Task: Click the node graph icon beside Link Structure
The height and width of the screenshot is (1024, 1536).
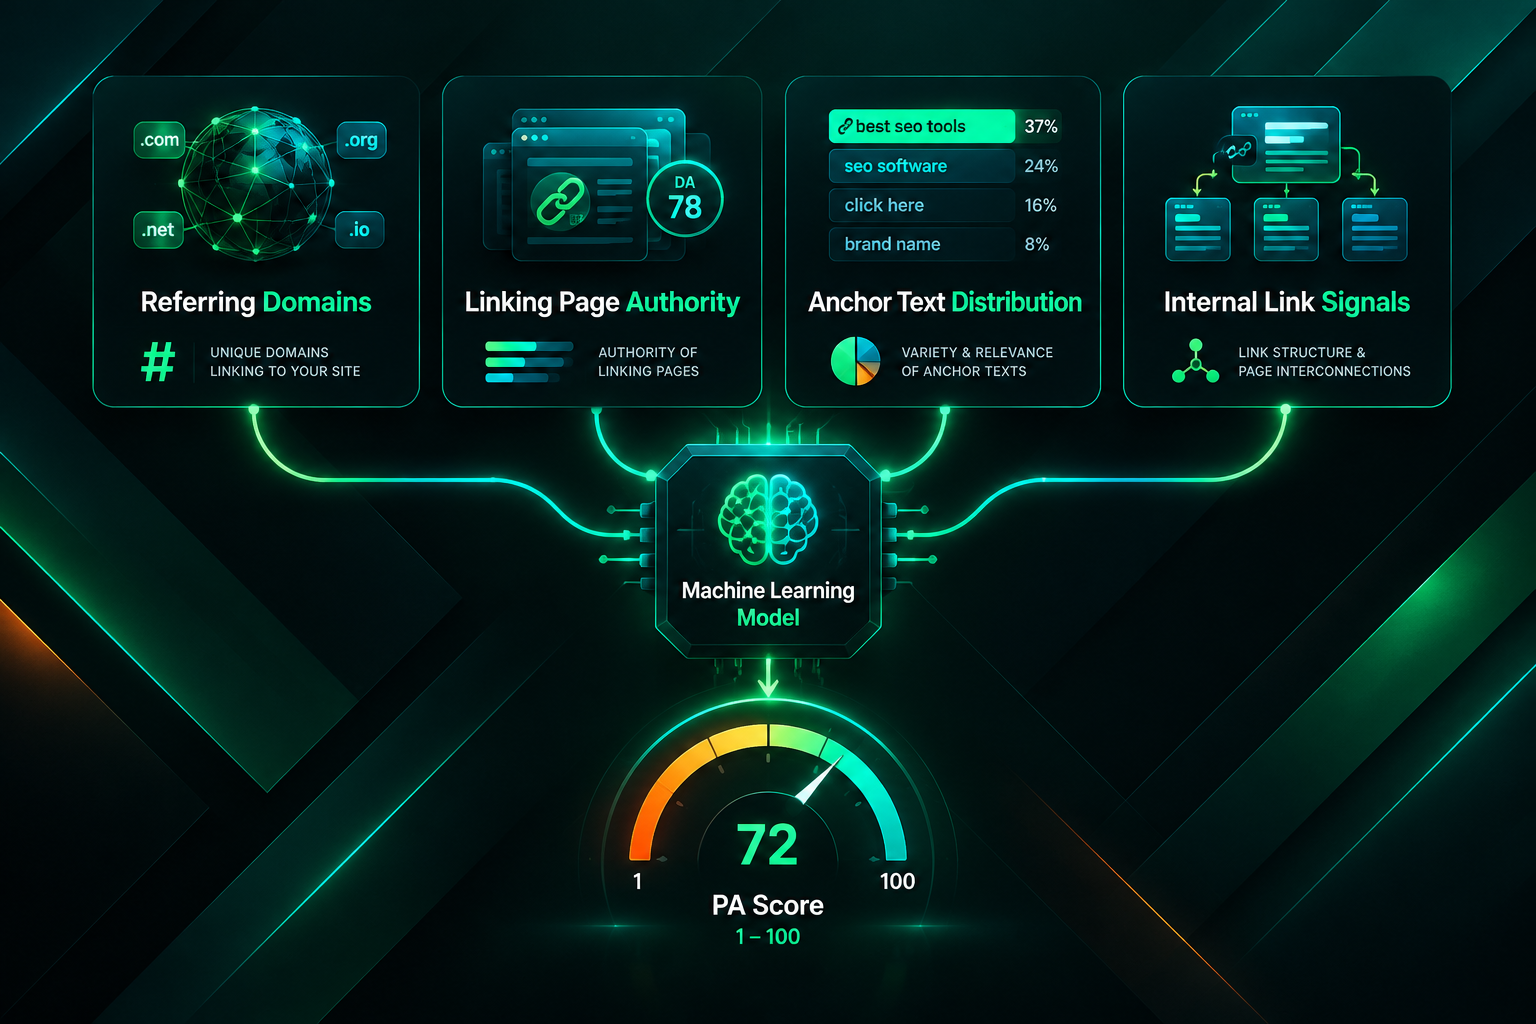Action: (1195, 361)
